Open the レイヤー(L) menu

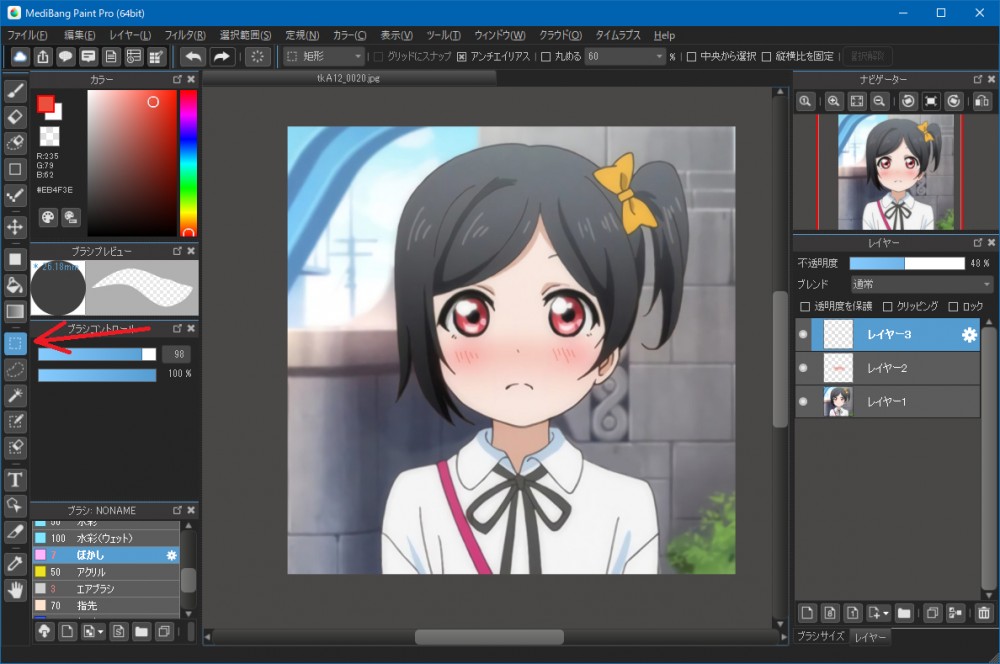coord(130,35)
